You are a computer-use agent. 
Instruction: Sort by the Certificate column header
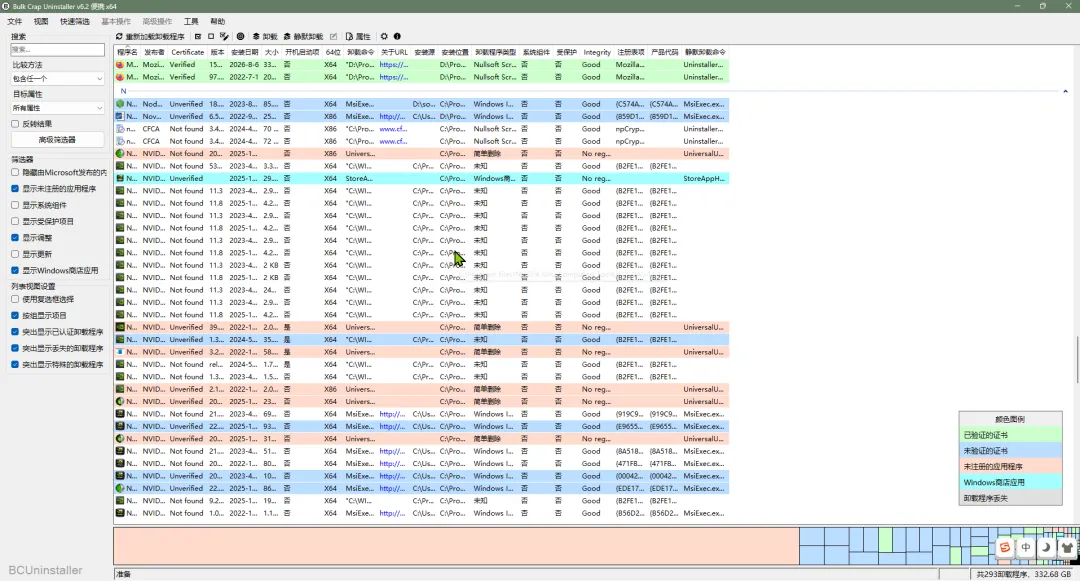coord(187,52)
